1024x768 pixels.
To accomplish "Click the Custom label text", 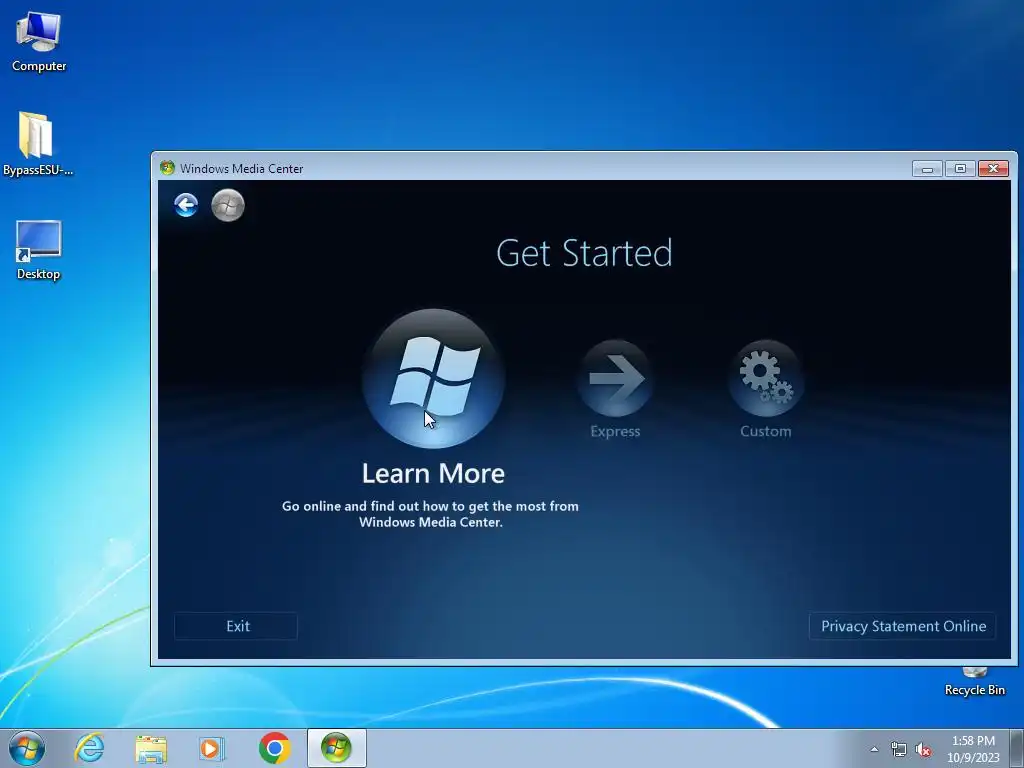I will [765, 431].
